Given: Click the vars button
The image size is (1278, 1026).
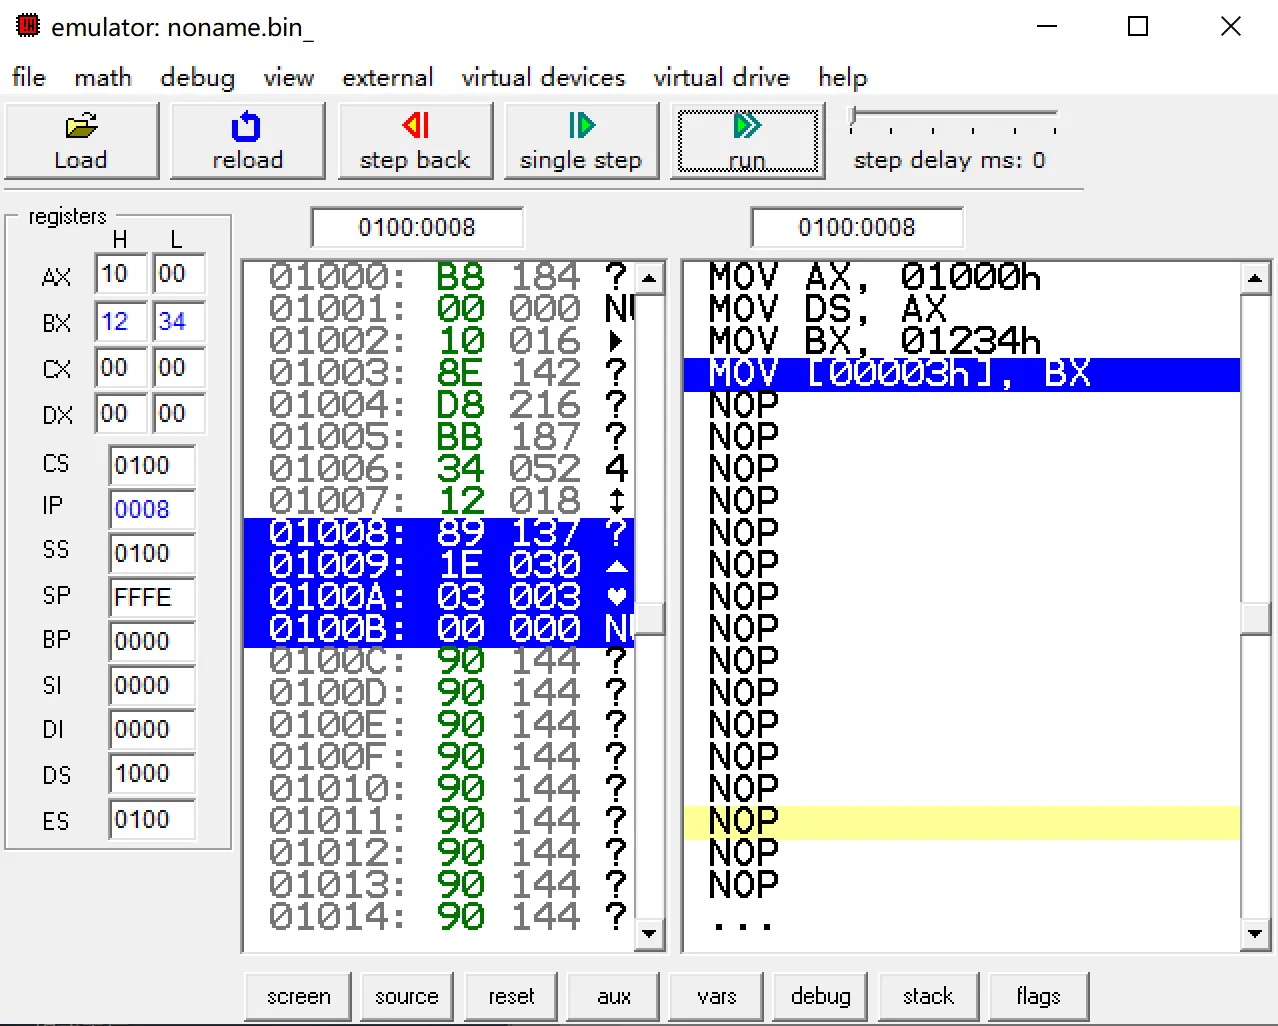Looking at the screenshot, I should point(717,996).
